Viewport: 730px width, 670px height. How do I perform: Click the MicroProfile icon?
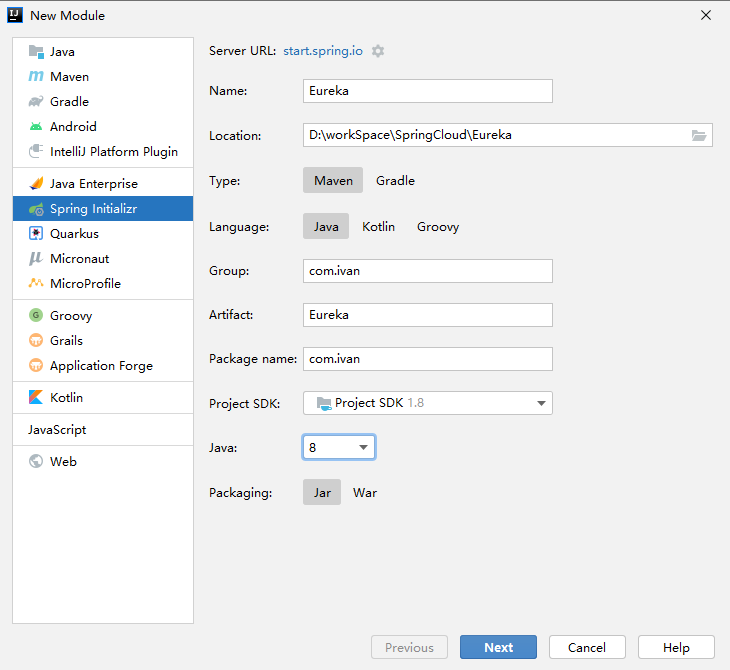[36, 283]
